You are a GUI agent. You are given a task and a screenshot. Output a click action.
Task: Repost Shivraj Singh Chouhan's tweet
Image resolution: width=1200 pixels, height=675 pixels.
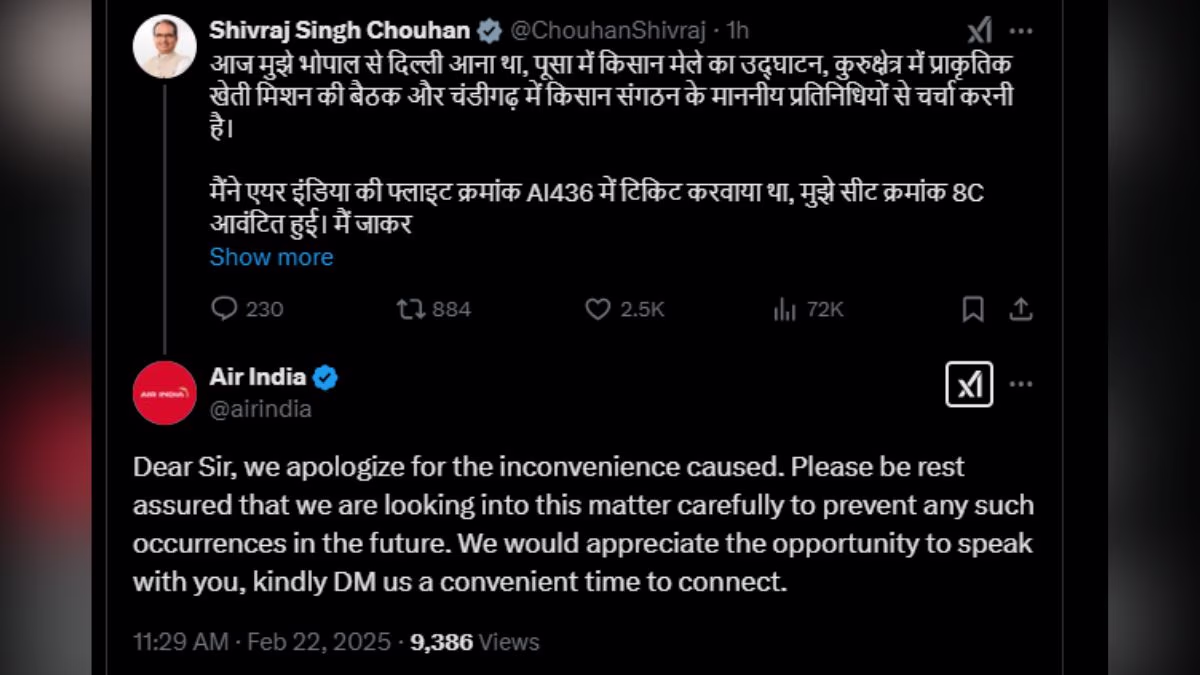[411, 310]
